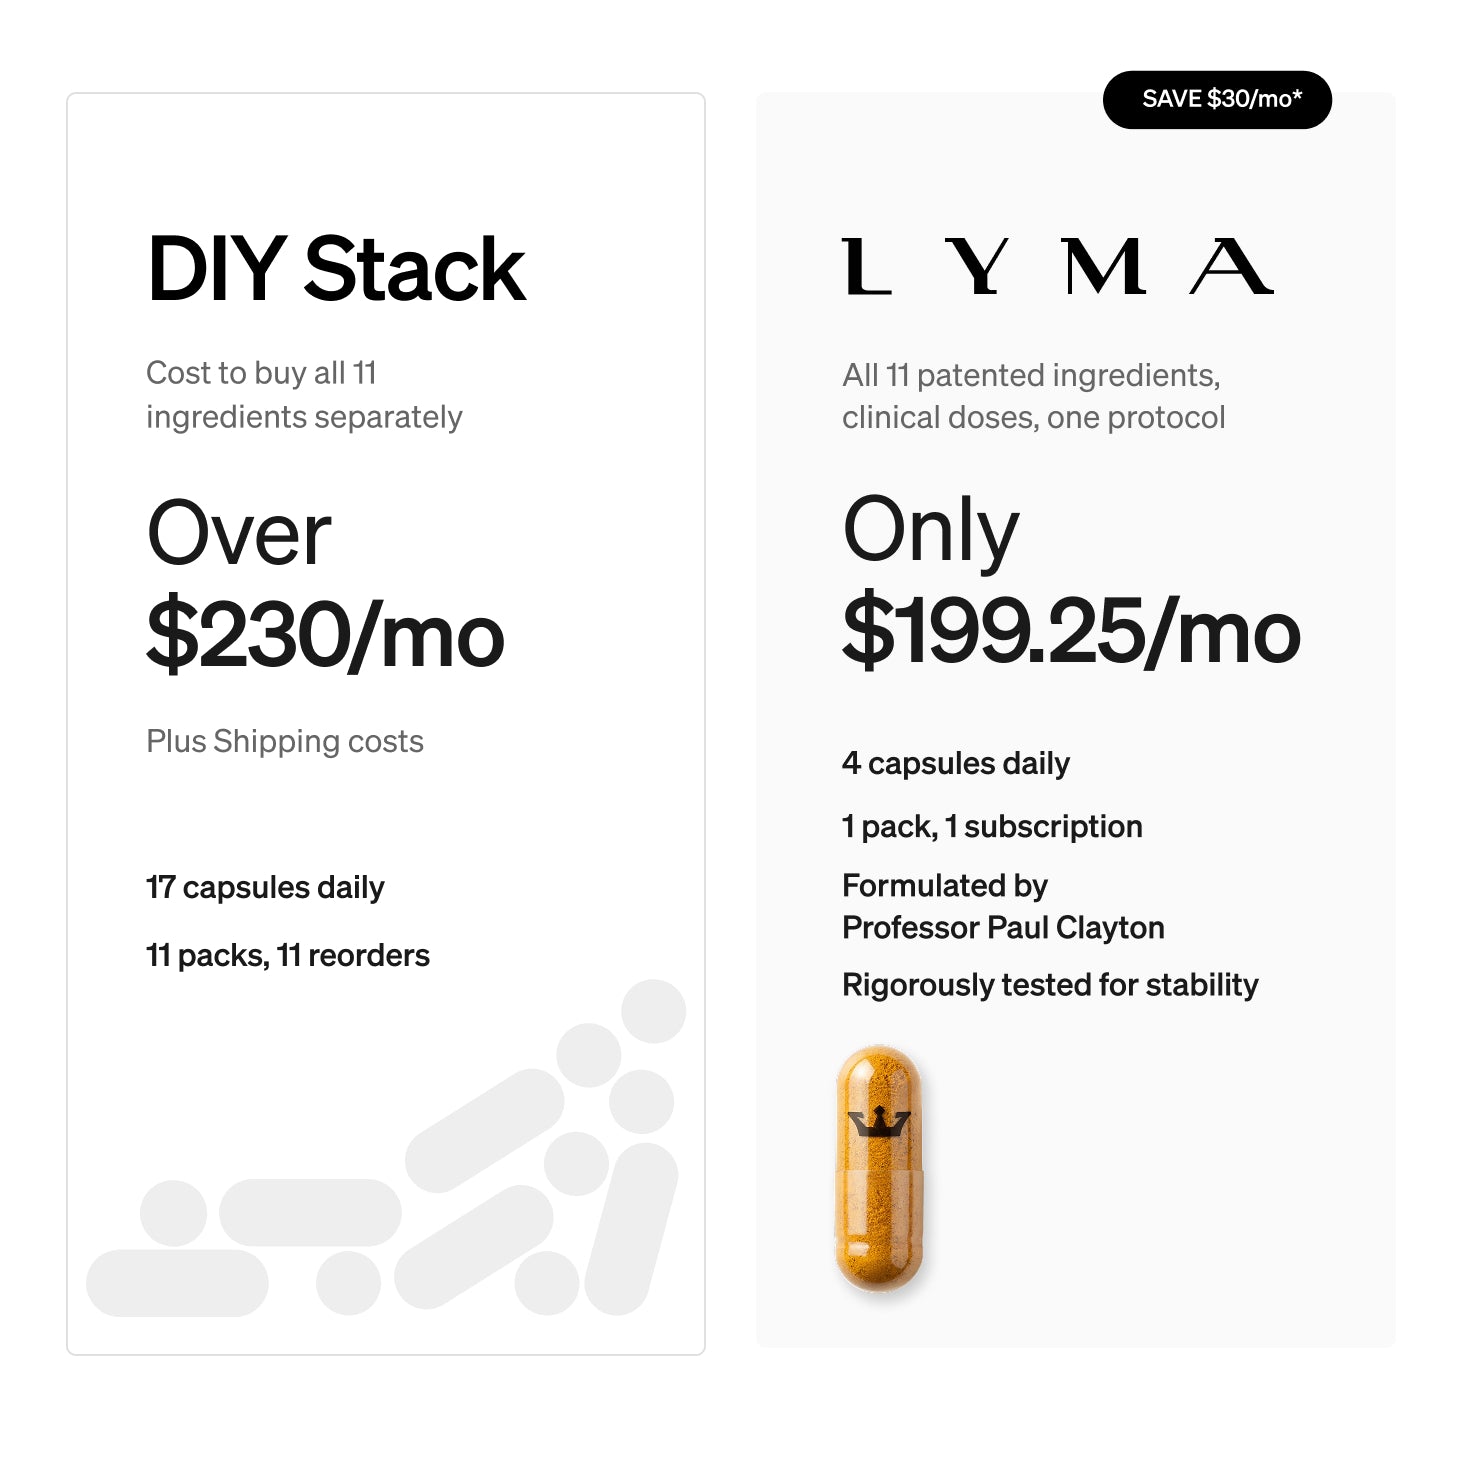Screen dimensions: 1464x1464
Task: Select the '4 capsules daily' feature
Action: [956, 763]
